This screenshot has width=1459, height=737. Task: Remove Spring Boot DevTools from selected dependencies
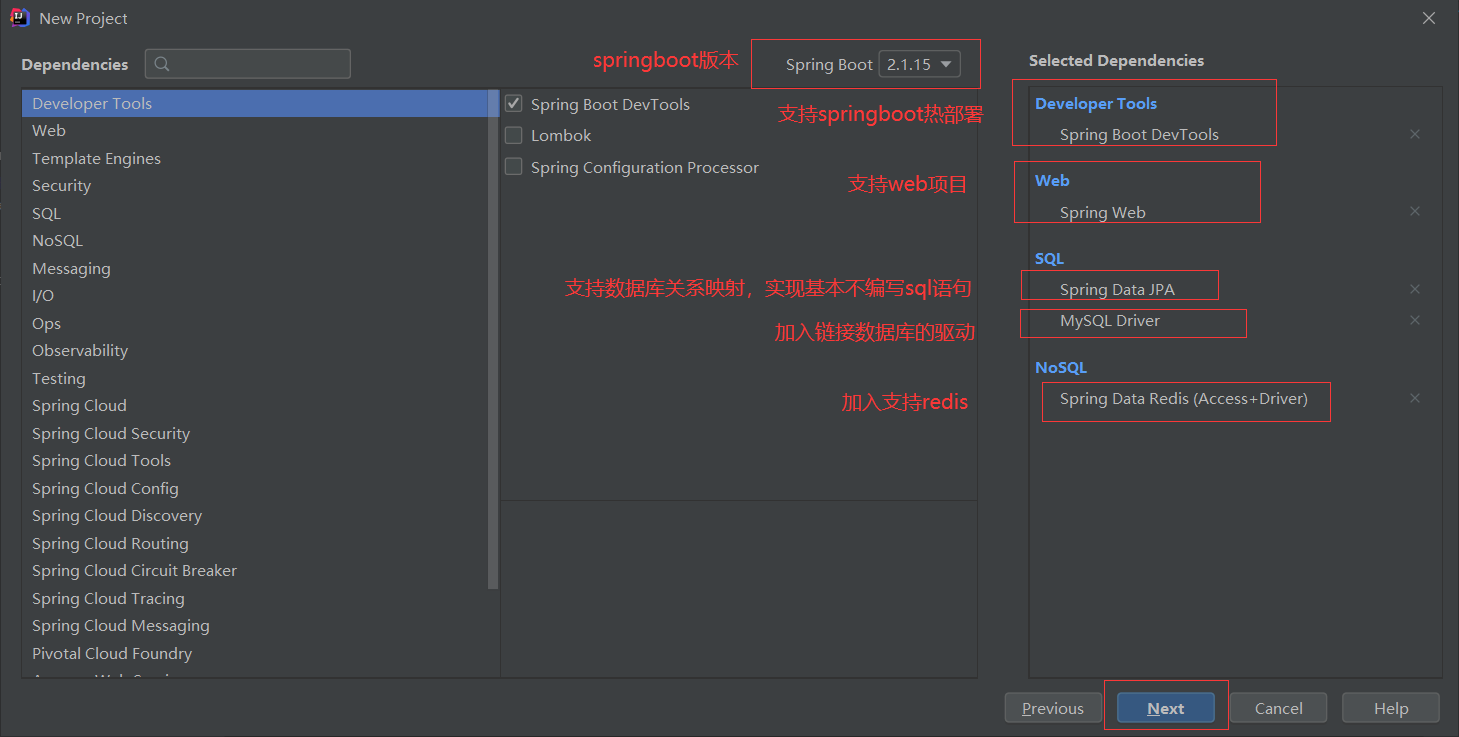(x=1415, y=134)
